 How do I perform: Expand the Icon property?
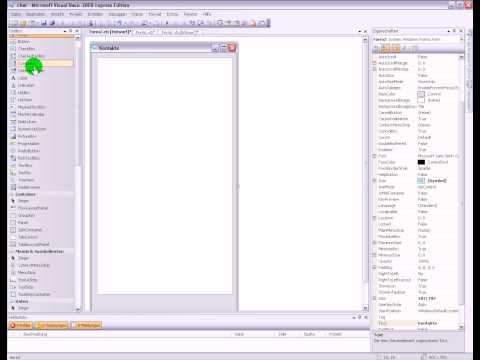pyautogui.click(x=374, y=181)
